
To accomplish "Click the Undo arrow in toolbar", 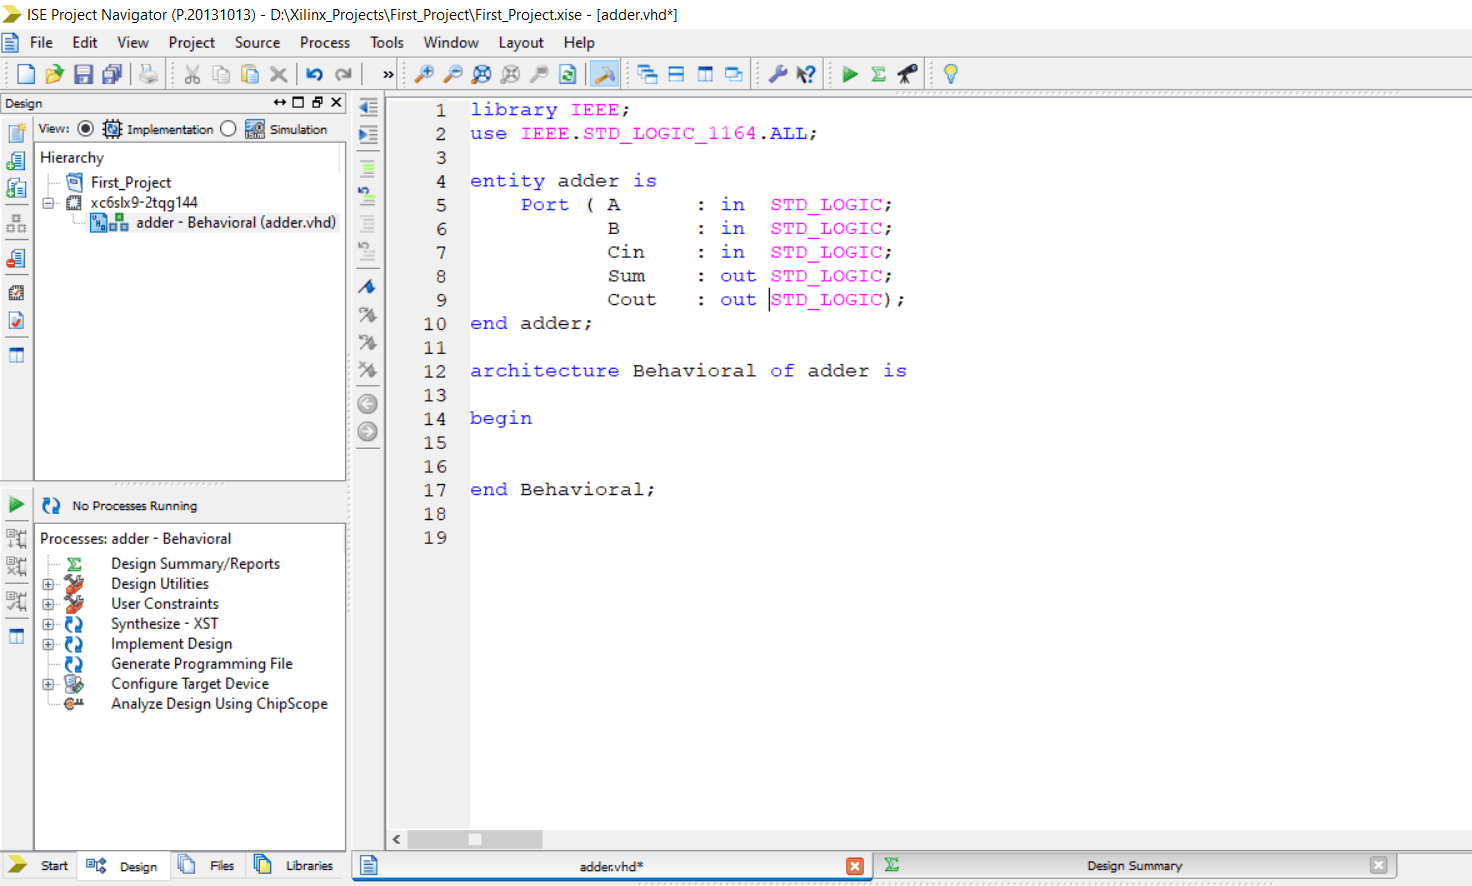I will (x=314, y=74).
